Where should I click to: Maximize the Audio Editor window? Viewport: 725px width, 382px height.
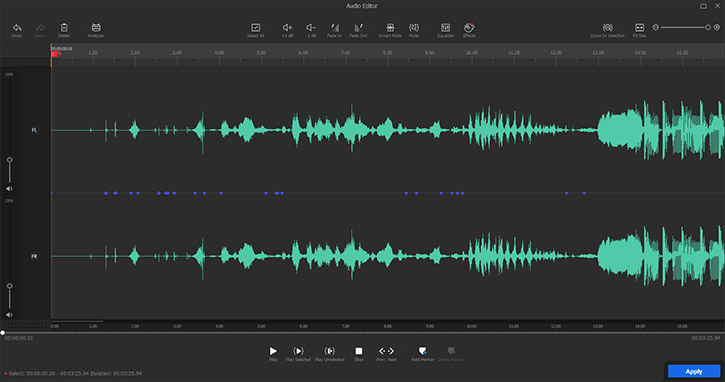click(703, 6)
